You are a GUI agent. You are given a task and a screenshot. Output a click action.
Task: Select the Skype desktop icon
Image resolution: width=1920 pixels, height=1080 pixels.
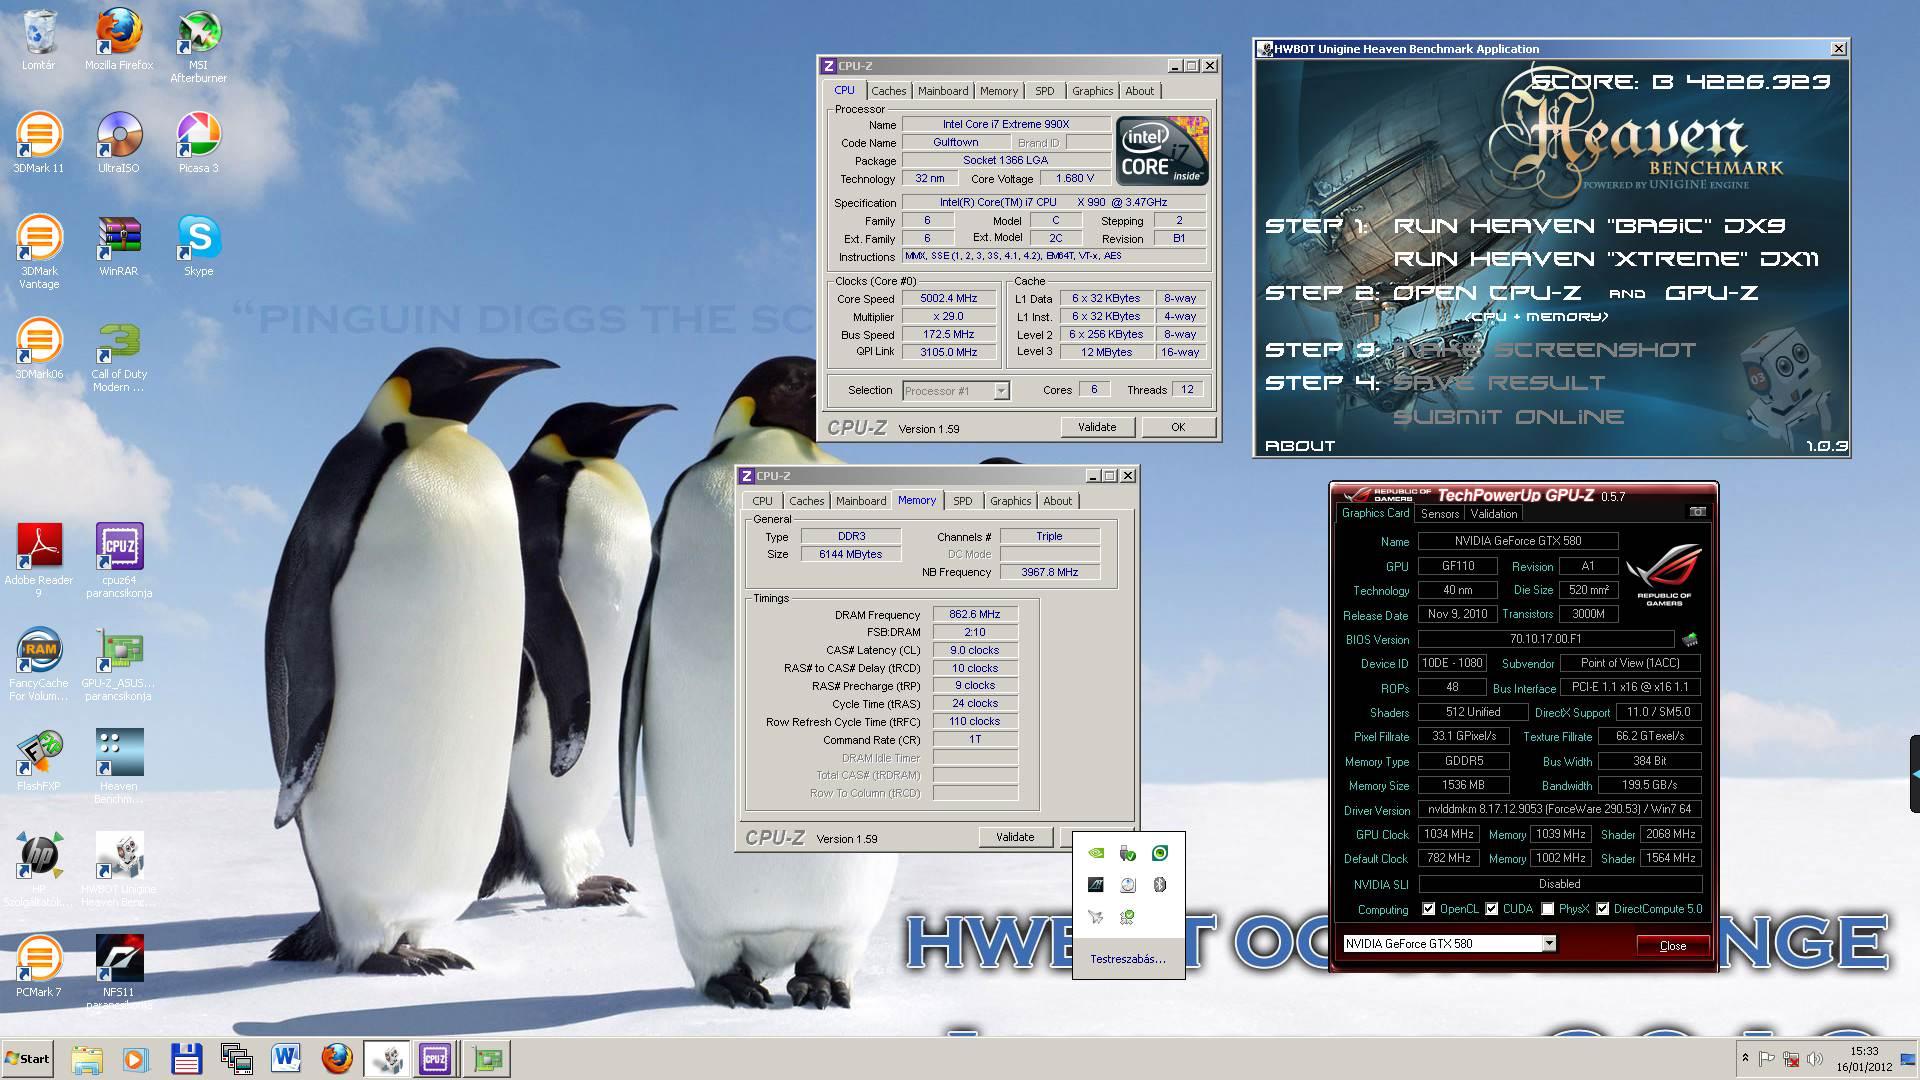198,246
